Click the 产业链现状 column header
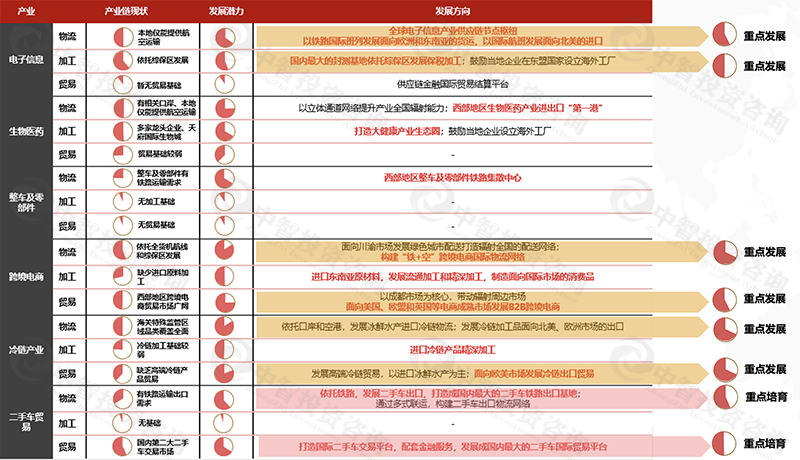Screen dimensions: 800x460 pyautogui.click(x=127, y=11)
